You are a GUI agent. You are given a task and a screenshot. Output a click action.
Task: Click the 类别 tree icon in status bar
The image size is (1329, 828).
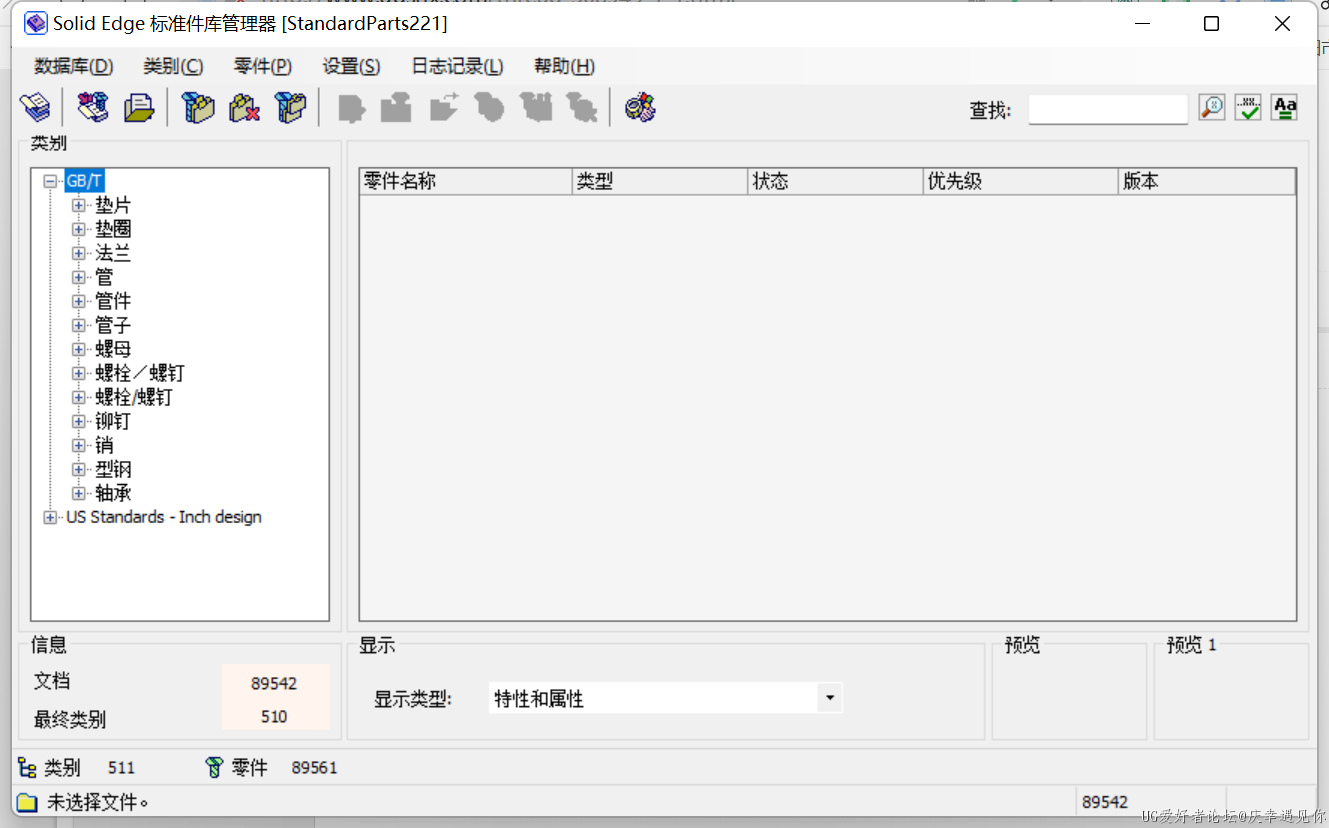click(28, 768)
